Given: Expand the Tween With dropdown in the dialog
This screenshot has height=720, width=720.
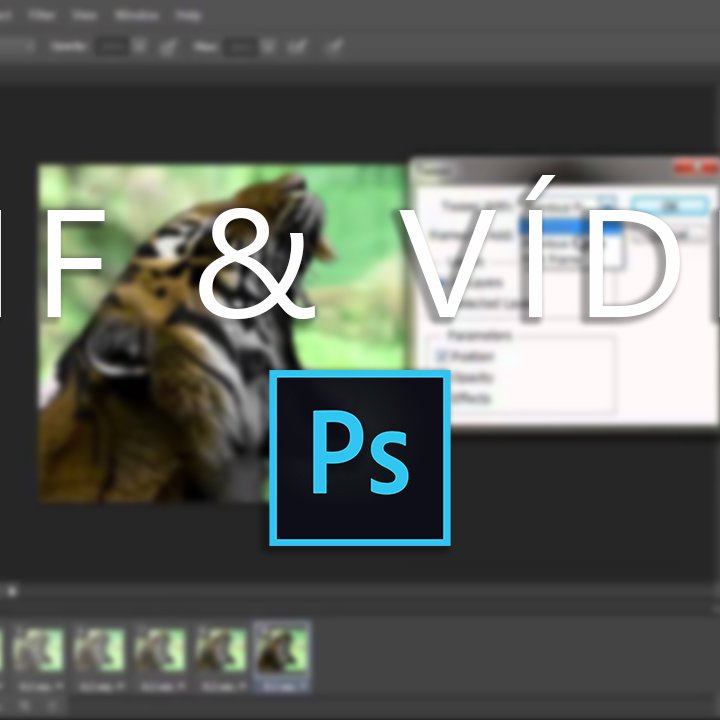Looking at the screenshot, I should [607, 205].
